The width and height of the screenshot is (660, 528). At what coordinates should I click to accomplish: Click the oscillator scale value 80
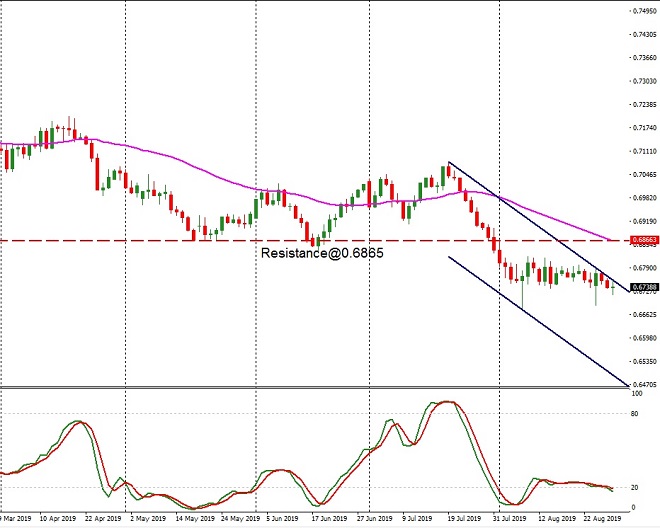tap(635, 414)
